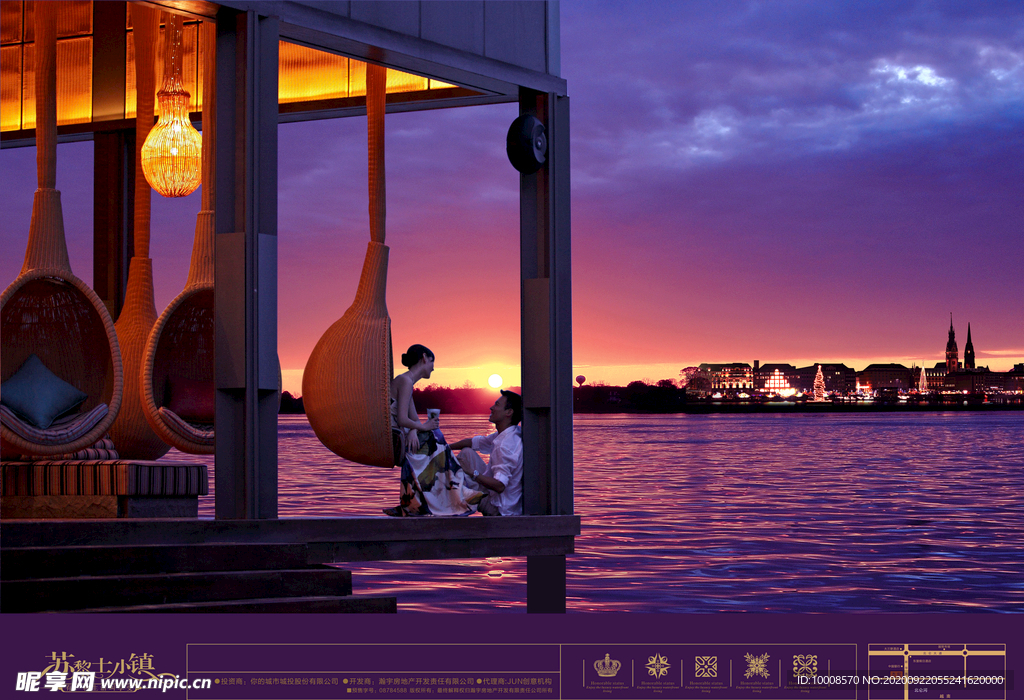This screenshot has width=1024, height=700.
Task: Click the blue cushion in the hanging chair
Action: (40, 392)
